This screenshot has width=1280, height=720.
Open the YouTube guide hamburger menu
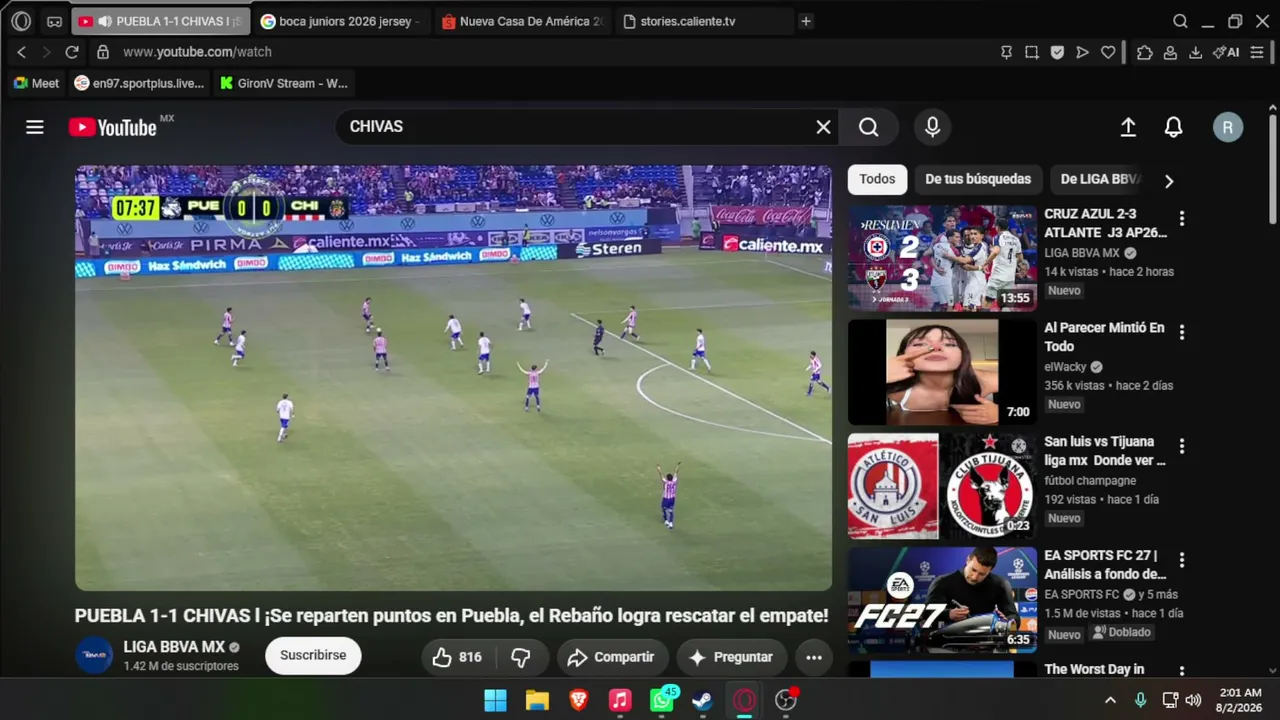pyautogui.click(x=35, y=127)
